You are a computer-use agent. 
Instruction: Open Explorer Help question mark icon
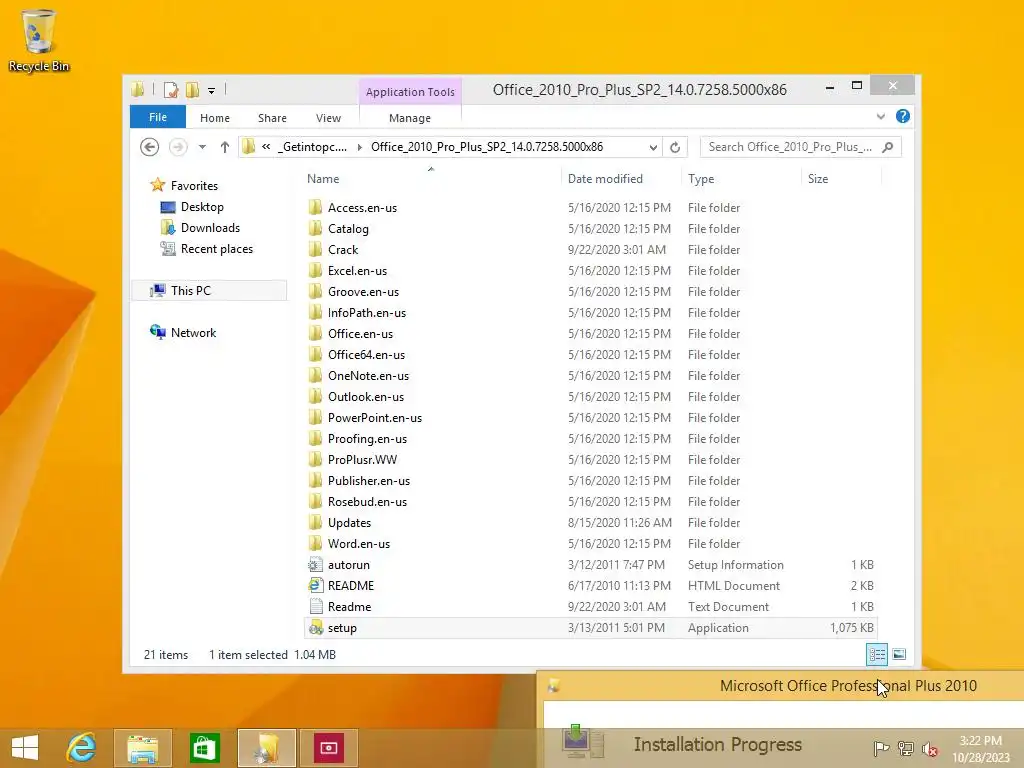click(x=903, y=116)
